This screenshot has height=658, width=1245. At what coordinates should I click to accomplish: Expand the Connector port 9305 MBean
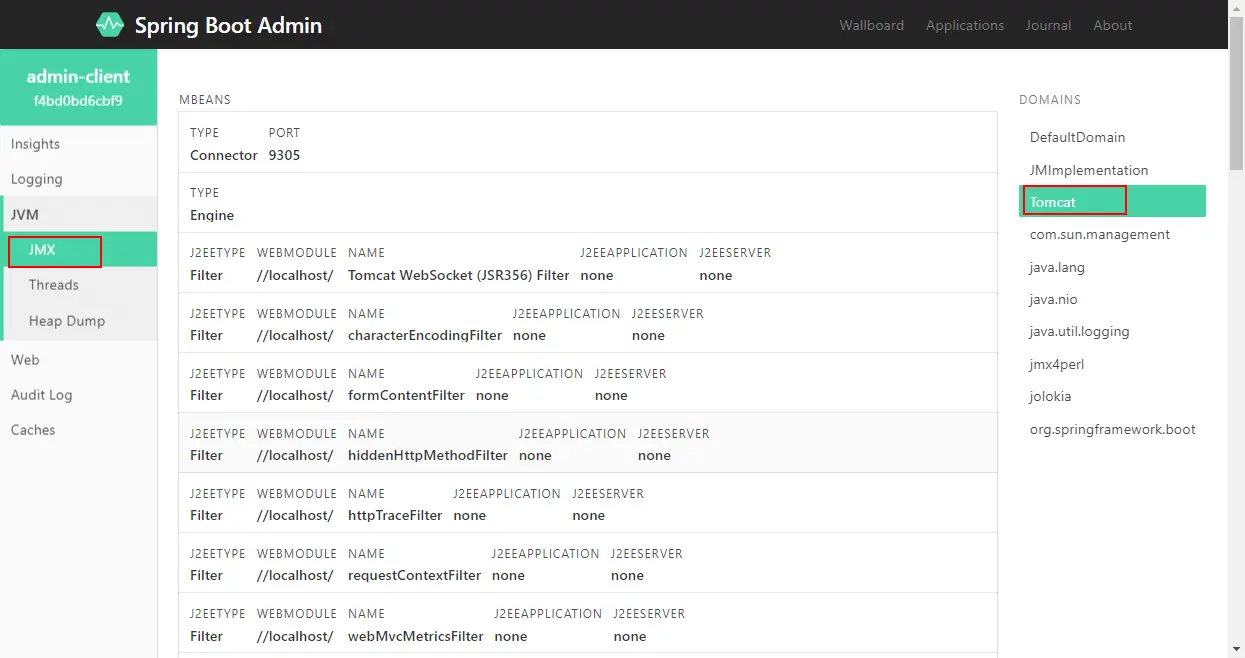(x=587, y=143)
